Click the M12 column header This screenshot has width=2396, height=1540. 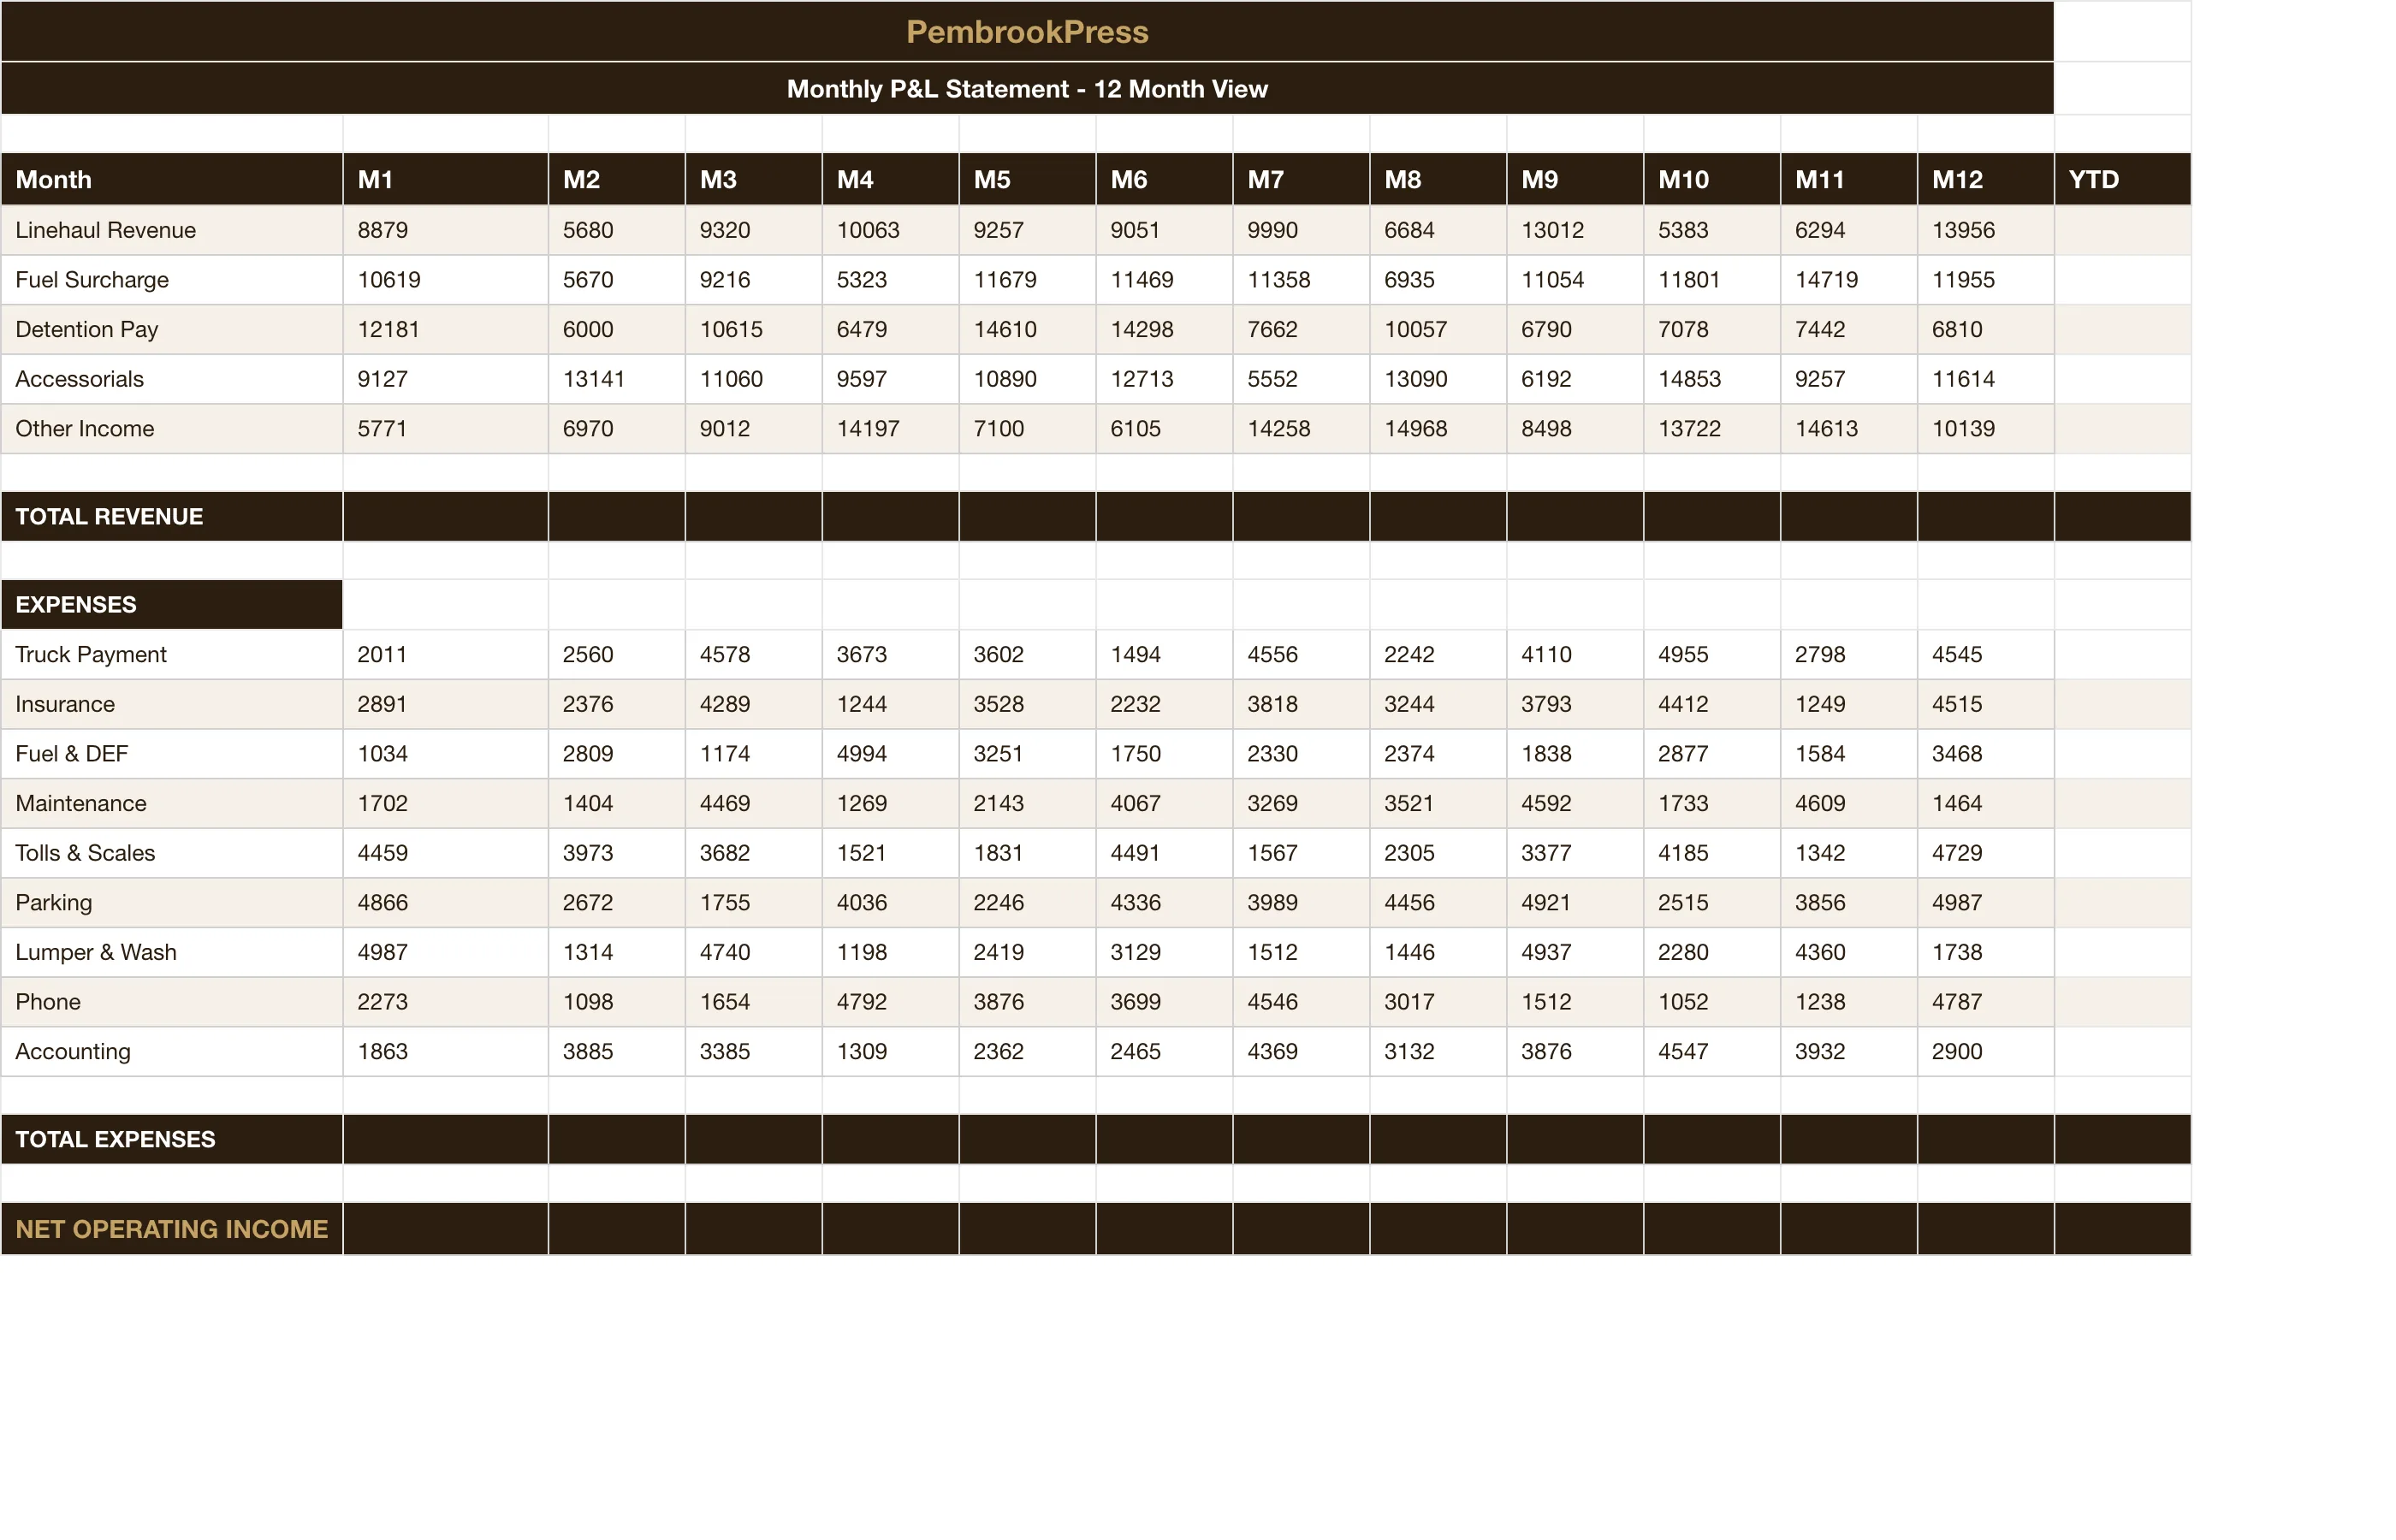1985,179
